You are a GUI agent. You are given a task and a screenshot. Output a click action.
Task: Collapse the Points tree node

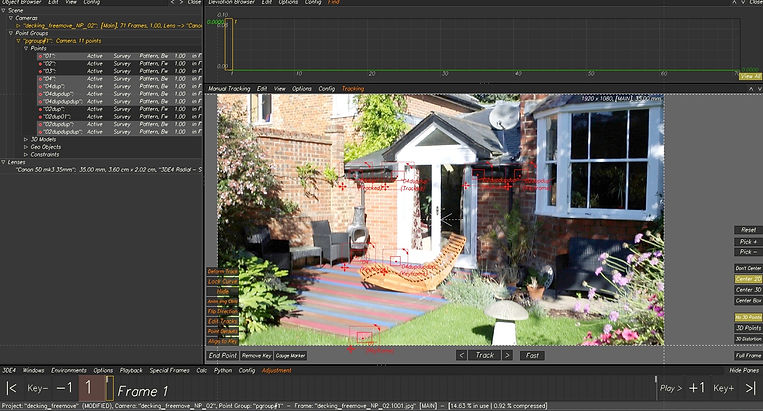pos(26,48)
